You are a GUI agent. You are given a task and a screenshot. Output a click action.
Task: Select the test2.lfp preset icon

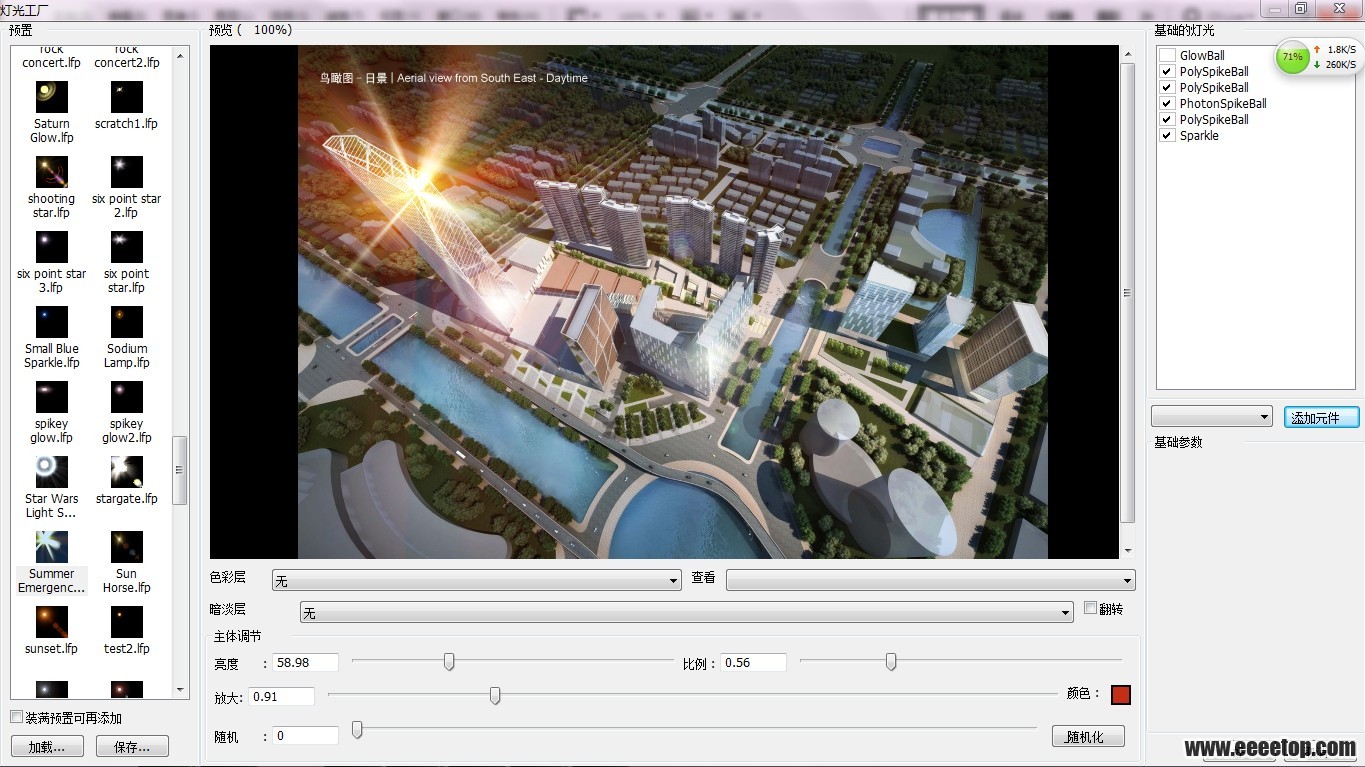pyautogui.click(x=126, y=622)
